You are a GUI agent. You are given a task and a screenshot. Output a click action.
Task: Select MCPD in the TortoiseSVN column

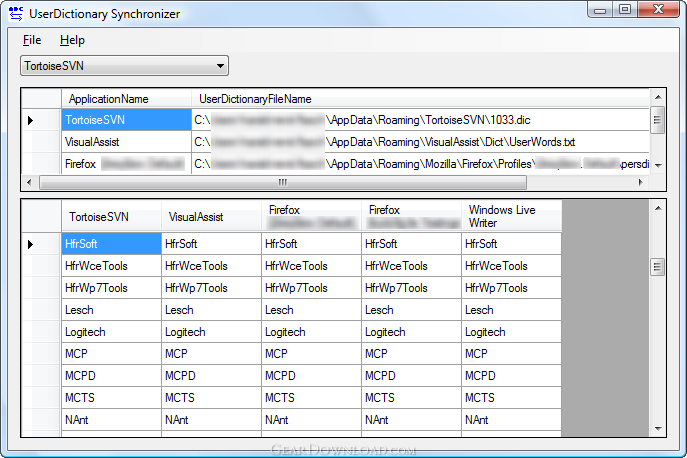pyautogui.click(x=111, y=376)
